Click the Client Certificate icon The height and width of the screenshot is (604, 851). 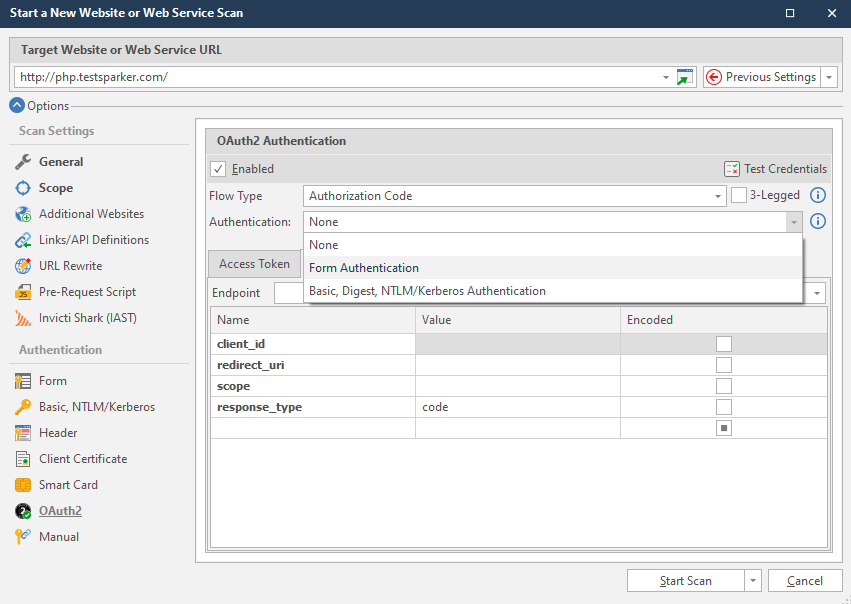23,459
